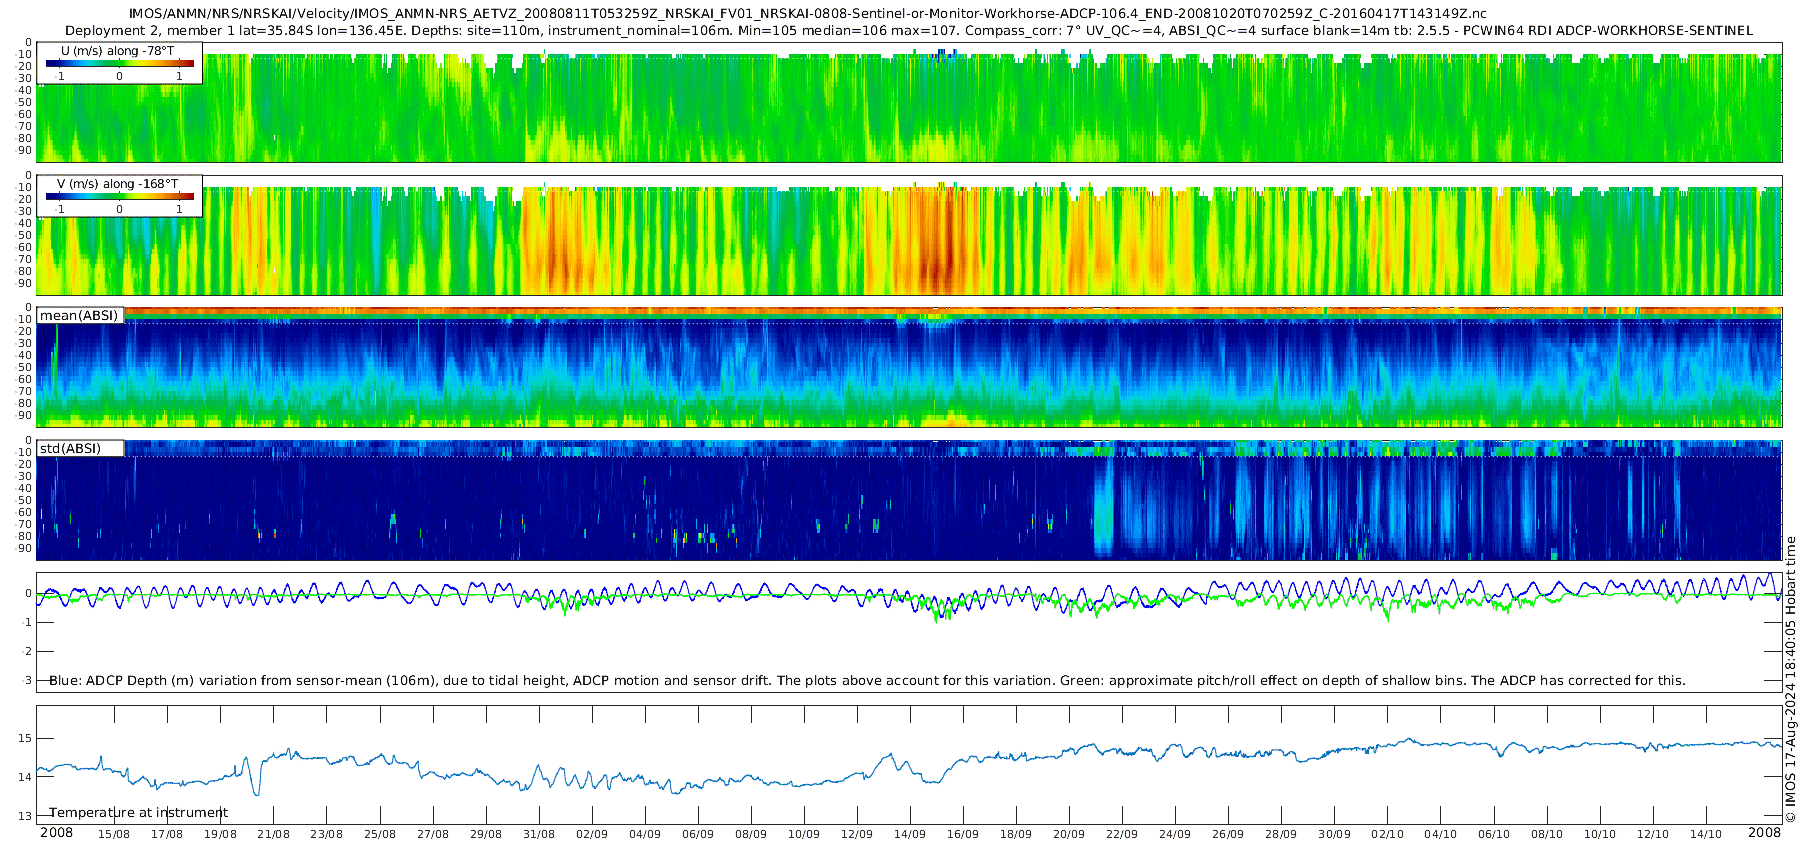Click the 04/10 date tick label
The height and width of the screenshot is (850, 1800).
1440,834
